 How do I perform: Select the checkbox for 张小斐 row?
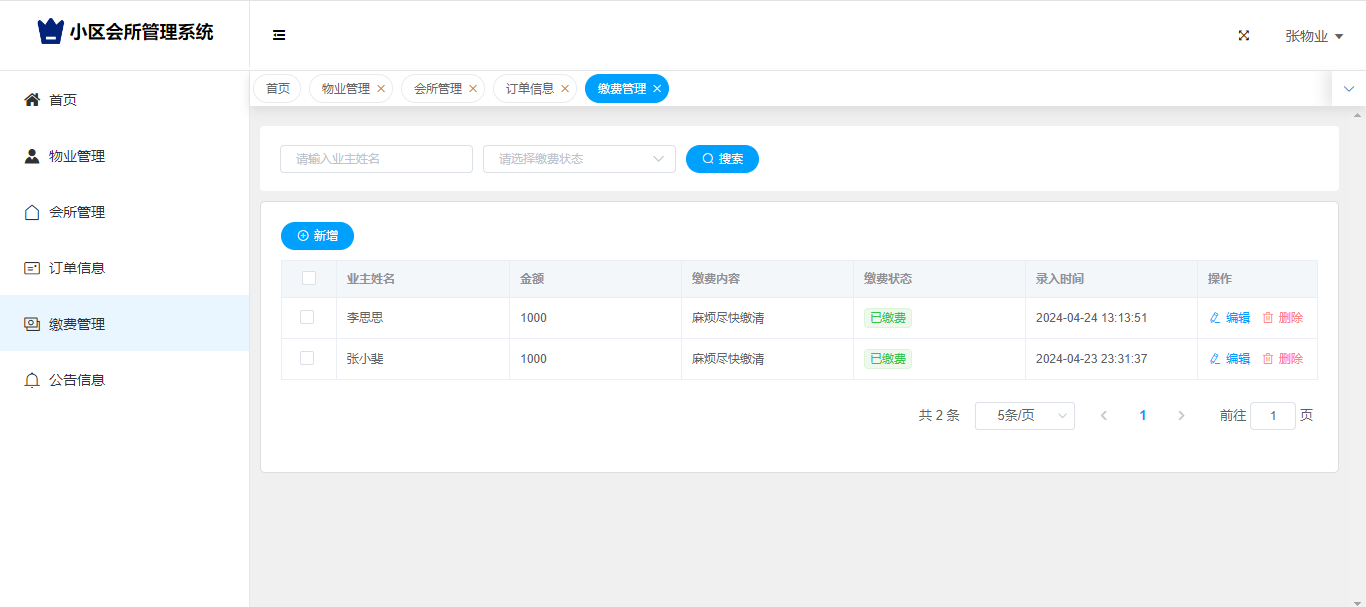[x=307, y=358]
